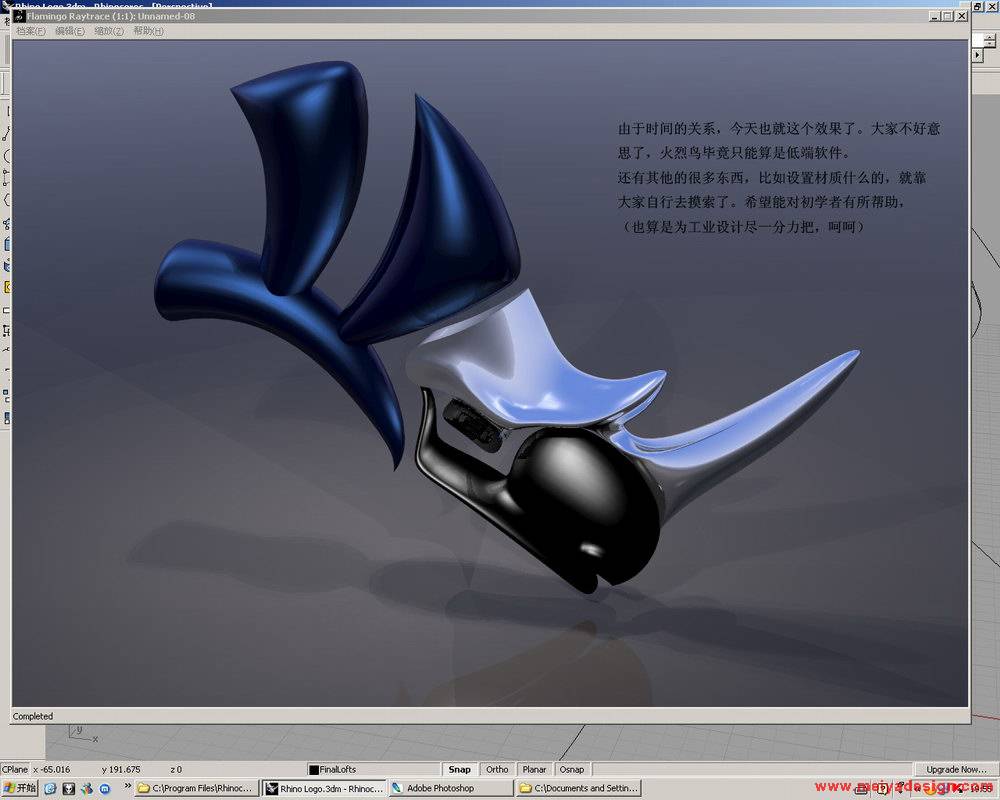Click the quick launch chevron to show more

(x=128, y=786)
